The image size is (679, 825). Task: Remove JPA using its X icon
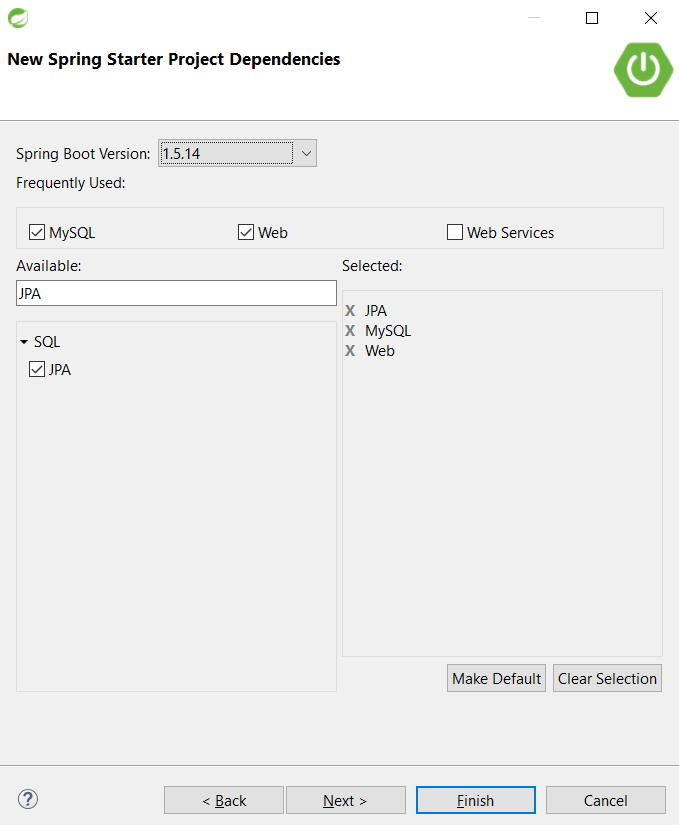click(350, 311)
